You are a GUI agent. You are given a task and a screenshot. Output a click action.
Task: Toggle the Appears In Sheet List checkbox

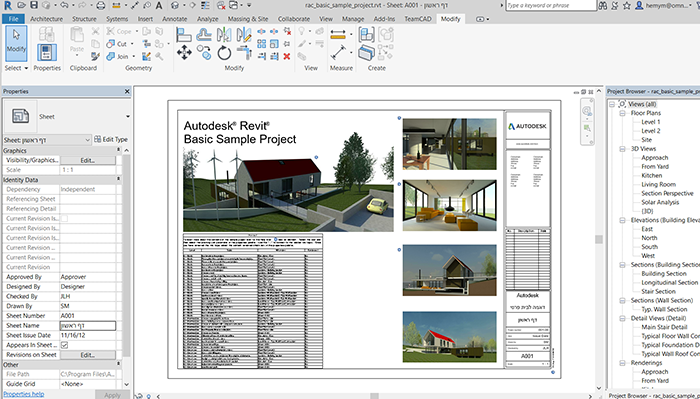click(x=64, y=345)
